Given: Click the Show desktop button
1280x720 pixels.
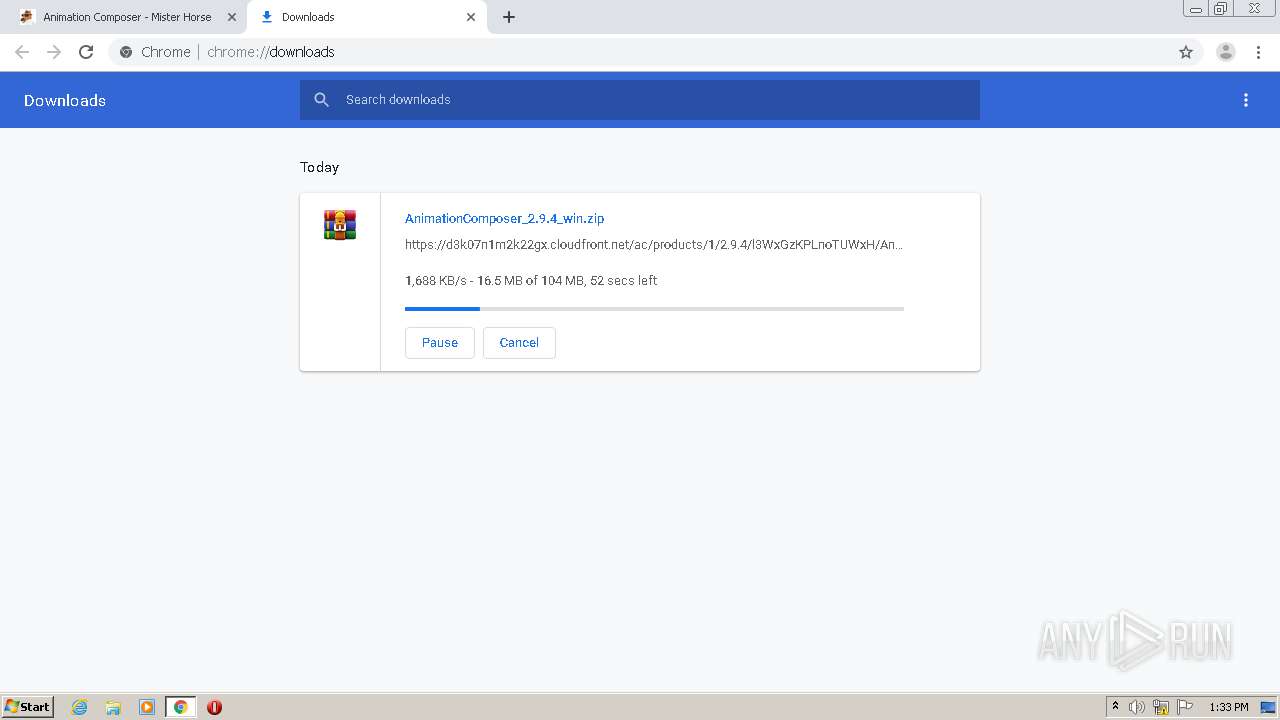Looking at the screenshot, I should click(x=1268, y=707).
